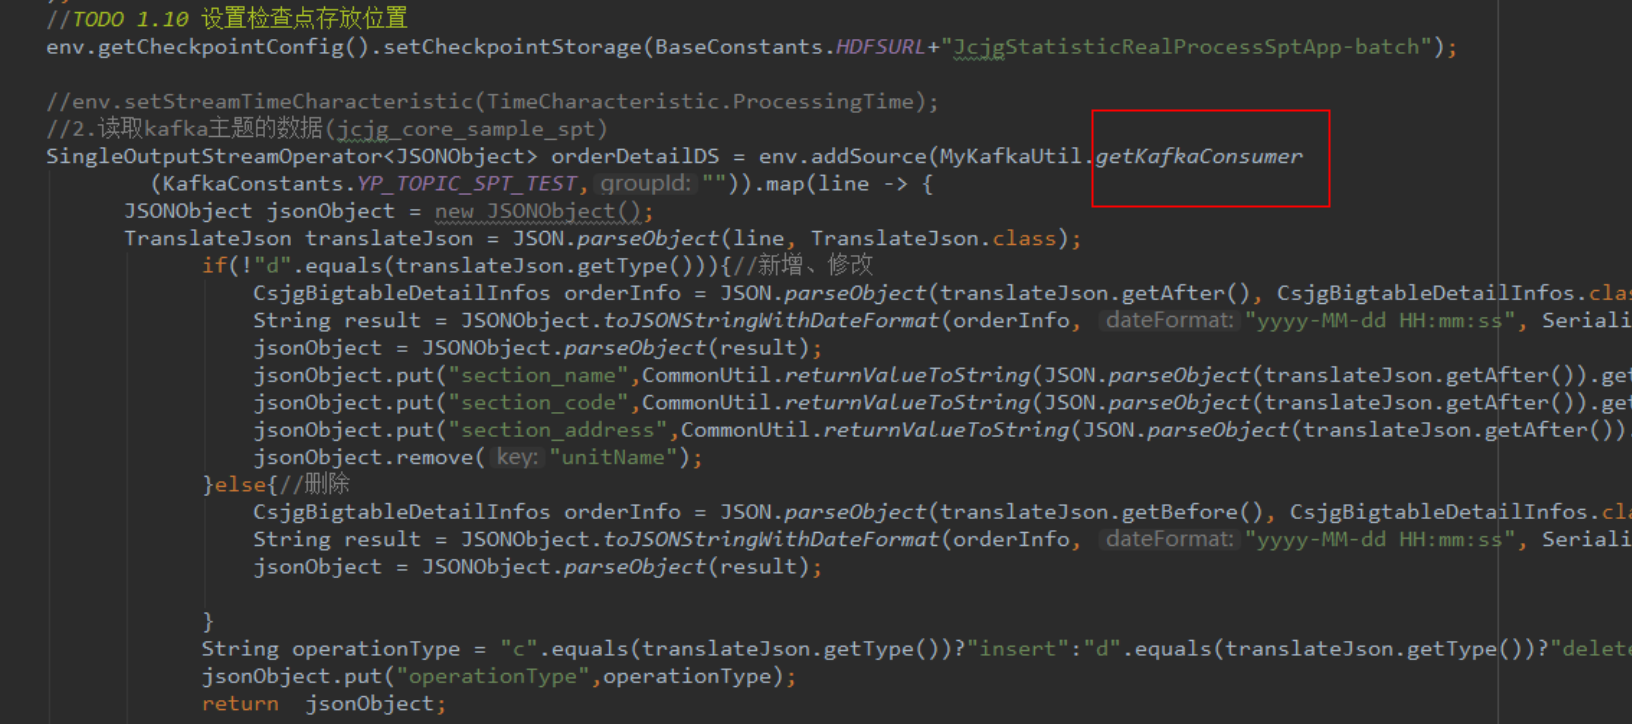This screenshot has width=1632, height=724.
Task: Click BaseConstants class reference
Action: (739, 47)
